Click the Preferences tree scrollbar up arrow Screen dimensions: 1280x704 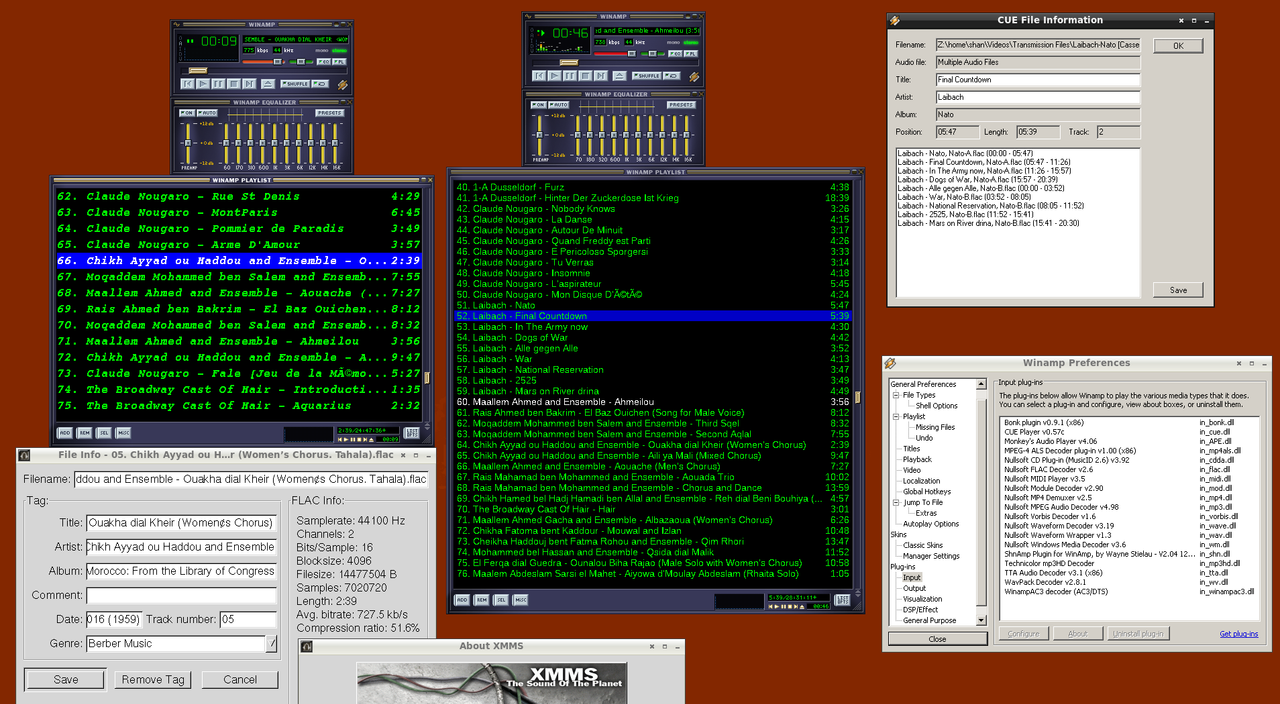981,384
